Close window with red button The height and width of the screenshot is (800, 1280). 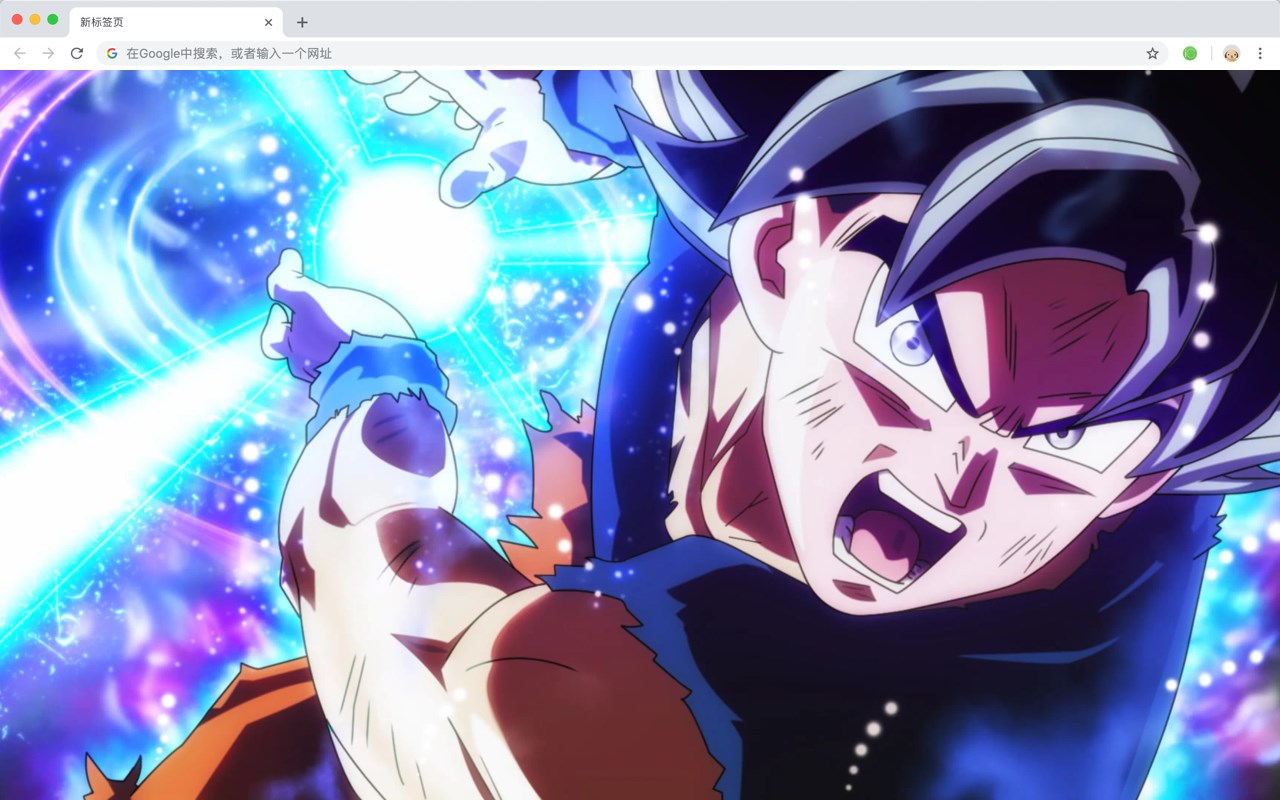tap(17, 20)
